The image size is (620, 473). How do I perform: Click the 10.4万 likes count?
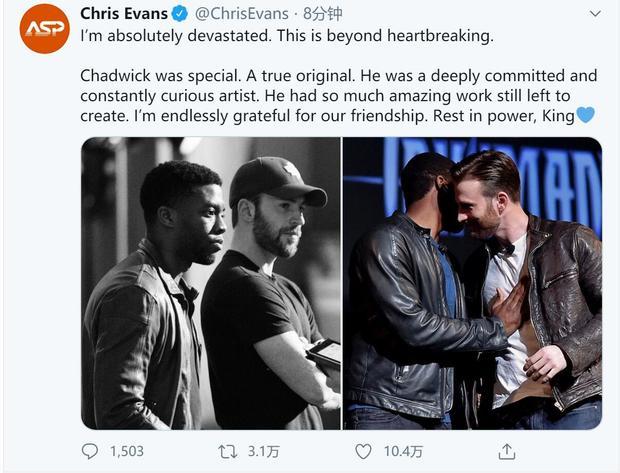click(x=403, y=451)
